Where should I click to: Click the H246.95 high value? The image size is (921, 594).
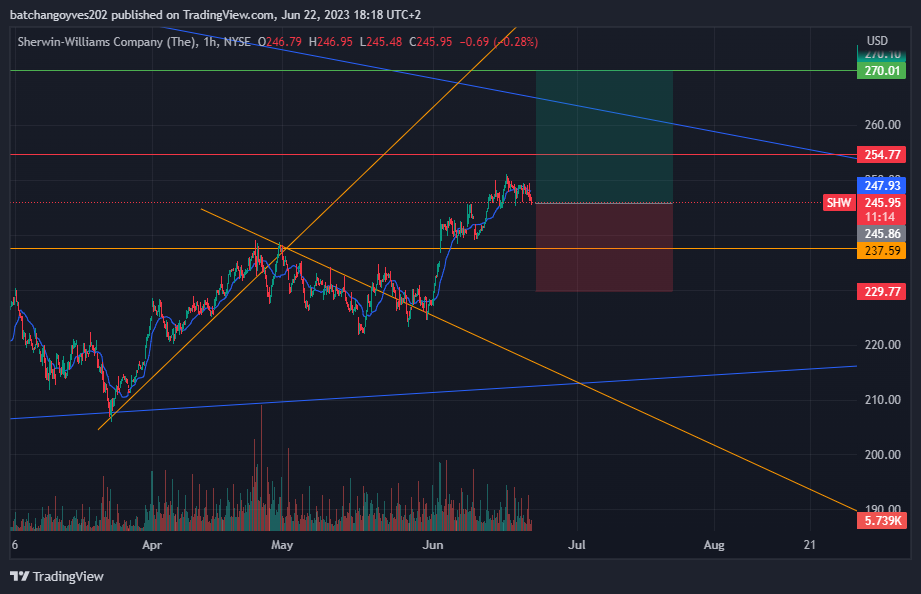pos(331,42)
